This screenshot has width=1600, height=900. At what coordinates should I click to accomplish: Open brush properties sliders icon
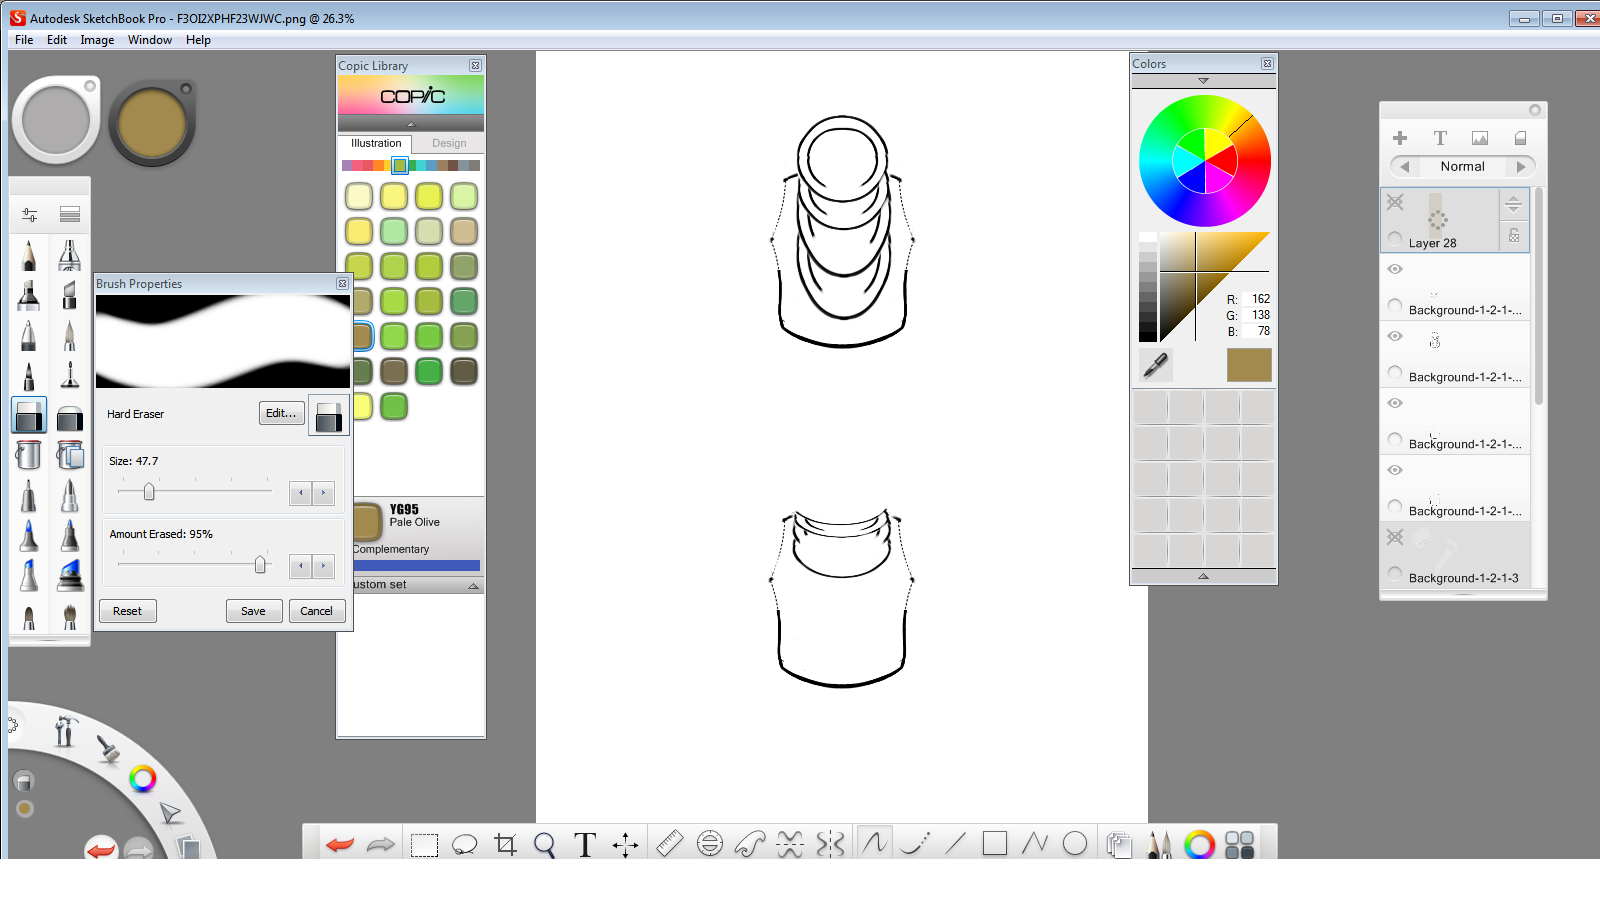pos(29,215)
